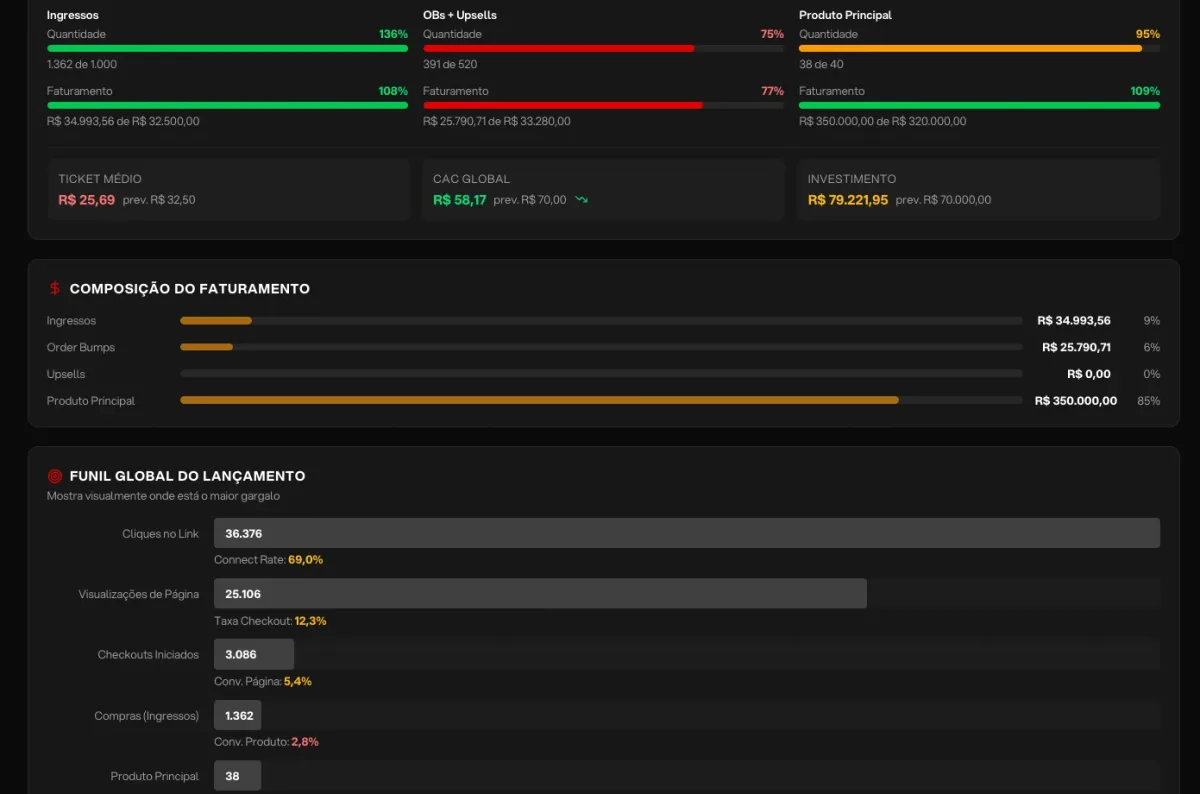
Task: Click the Ingressos Faturamento 108% progress bar
Action: [x=227, y=105]
